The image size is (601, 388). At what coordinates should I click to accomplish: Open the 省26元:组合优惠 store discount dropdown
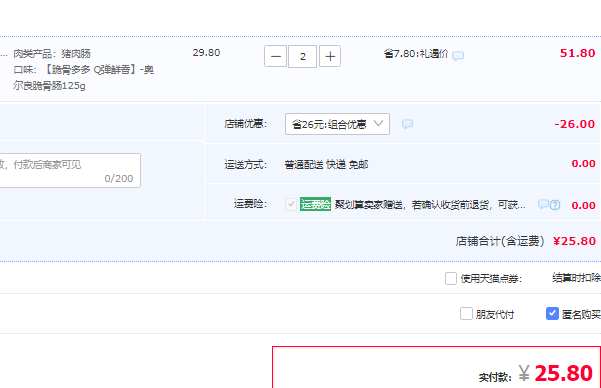pyautogui.click(x=337, y=124)
